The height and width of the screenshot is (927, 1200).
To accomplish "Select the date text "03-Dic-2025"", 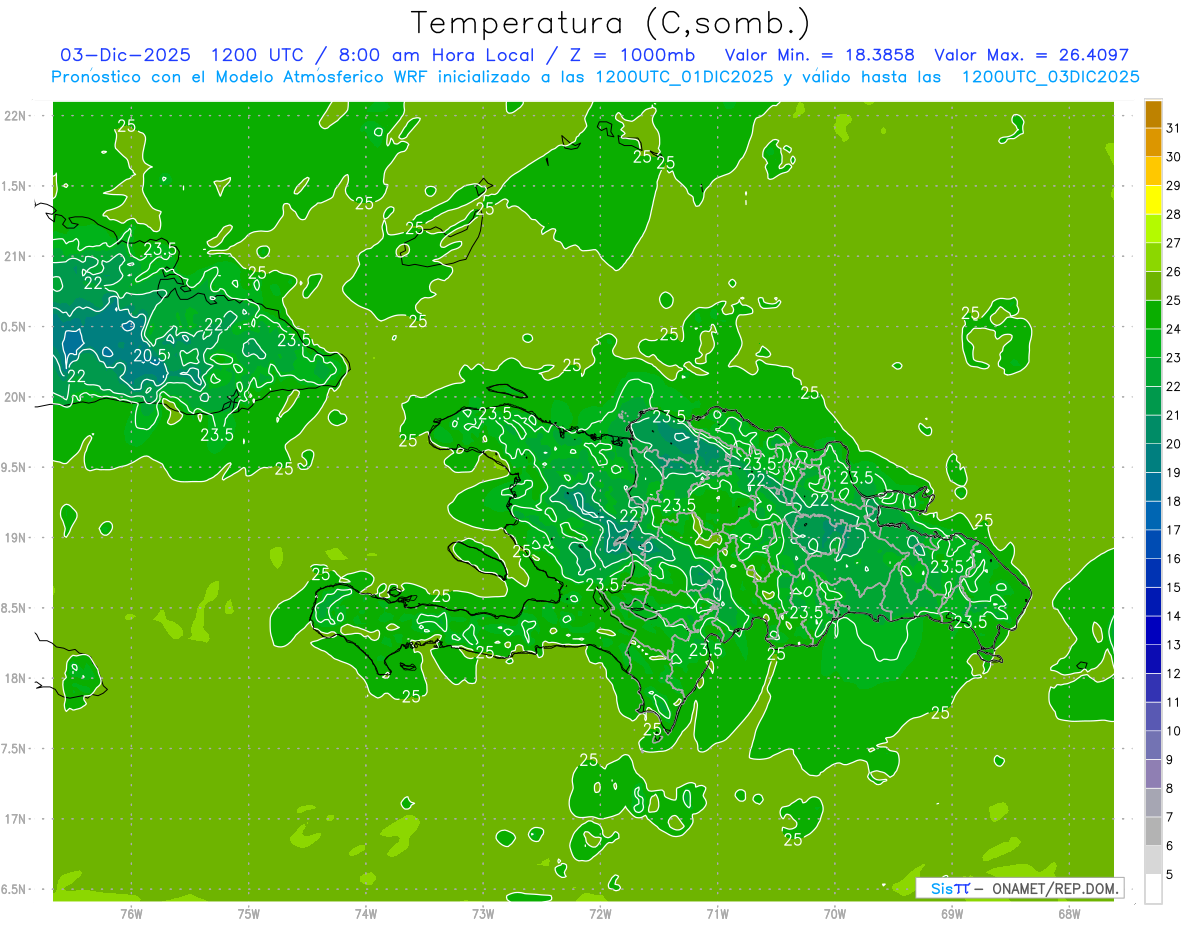I will click(x=125, y=55).
